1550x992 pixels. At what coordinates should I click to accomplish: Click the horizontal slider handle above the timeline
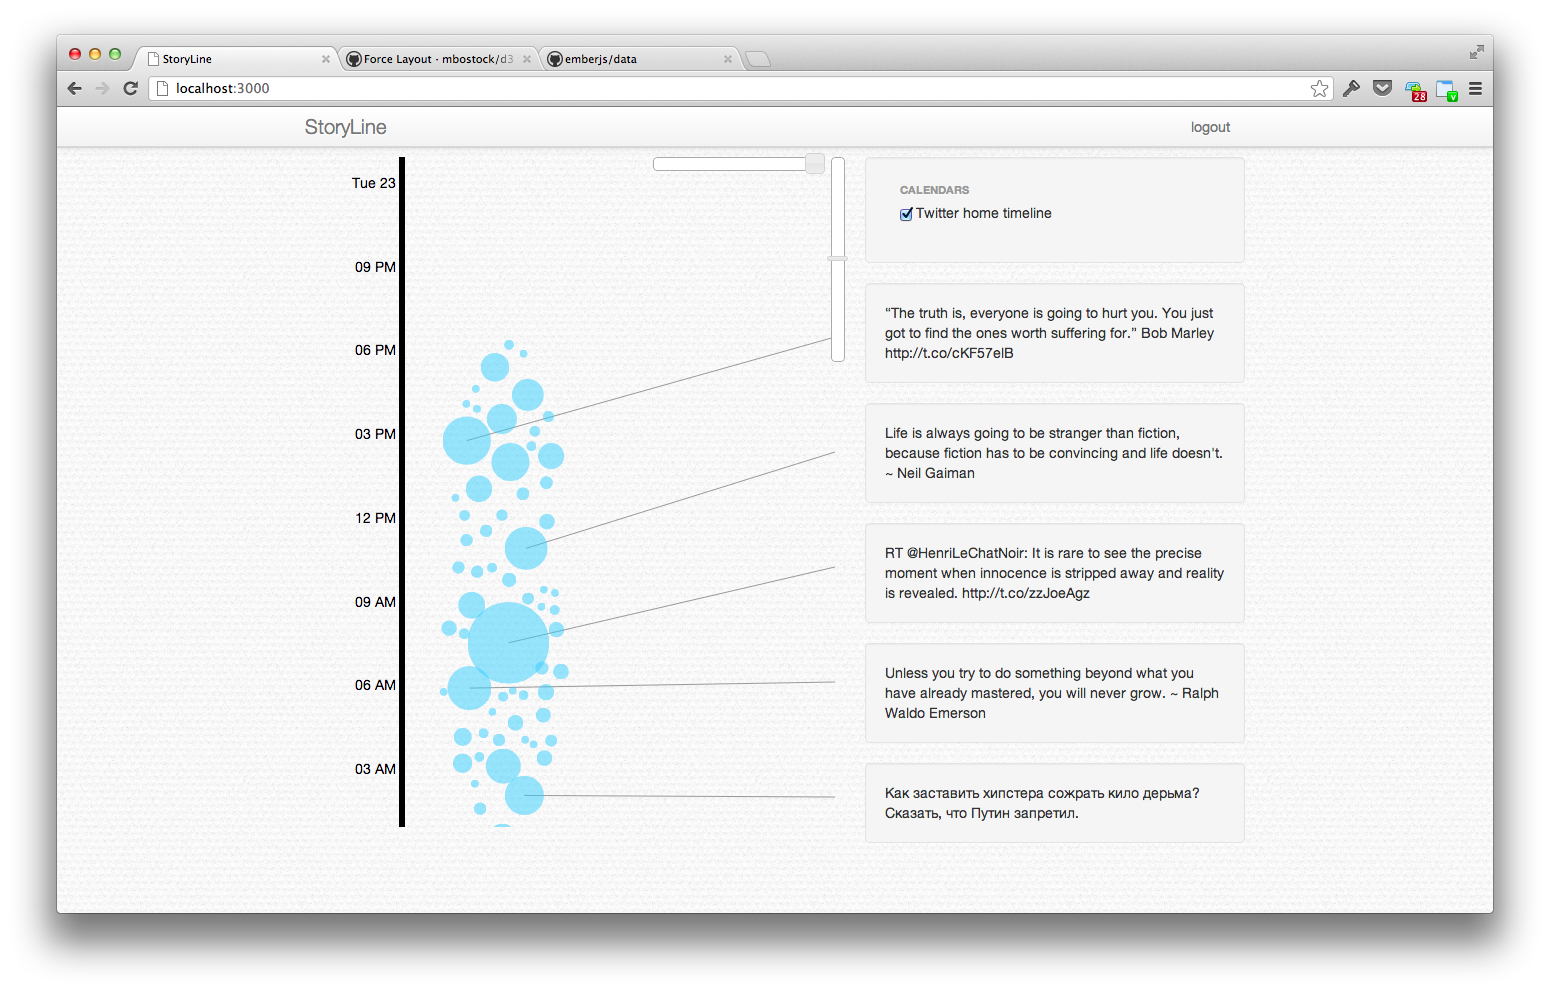(815, 164)
